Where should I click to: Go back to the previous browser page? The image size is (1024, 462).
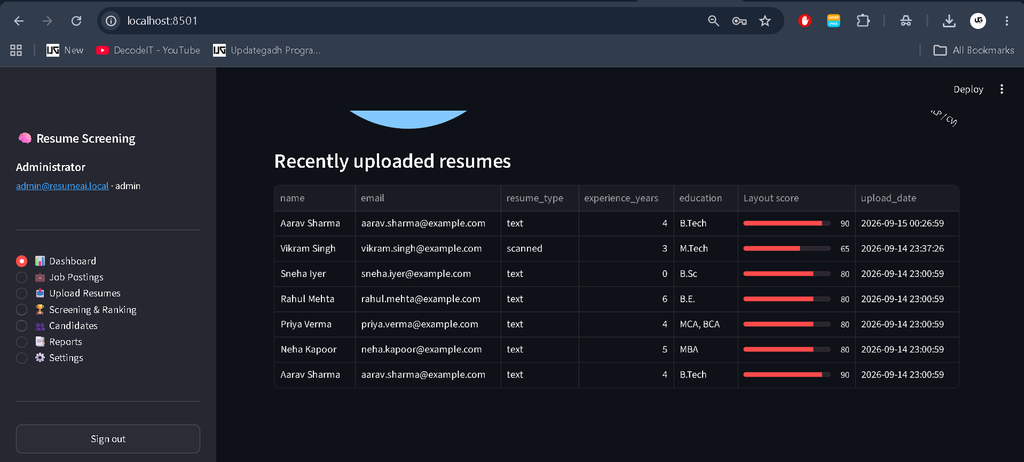tap(19, 21)
